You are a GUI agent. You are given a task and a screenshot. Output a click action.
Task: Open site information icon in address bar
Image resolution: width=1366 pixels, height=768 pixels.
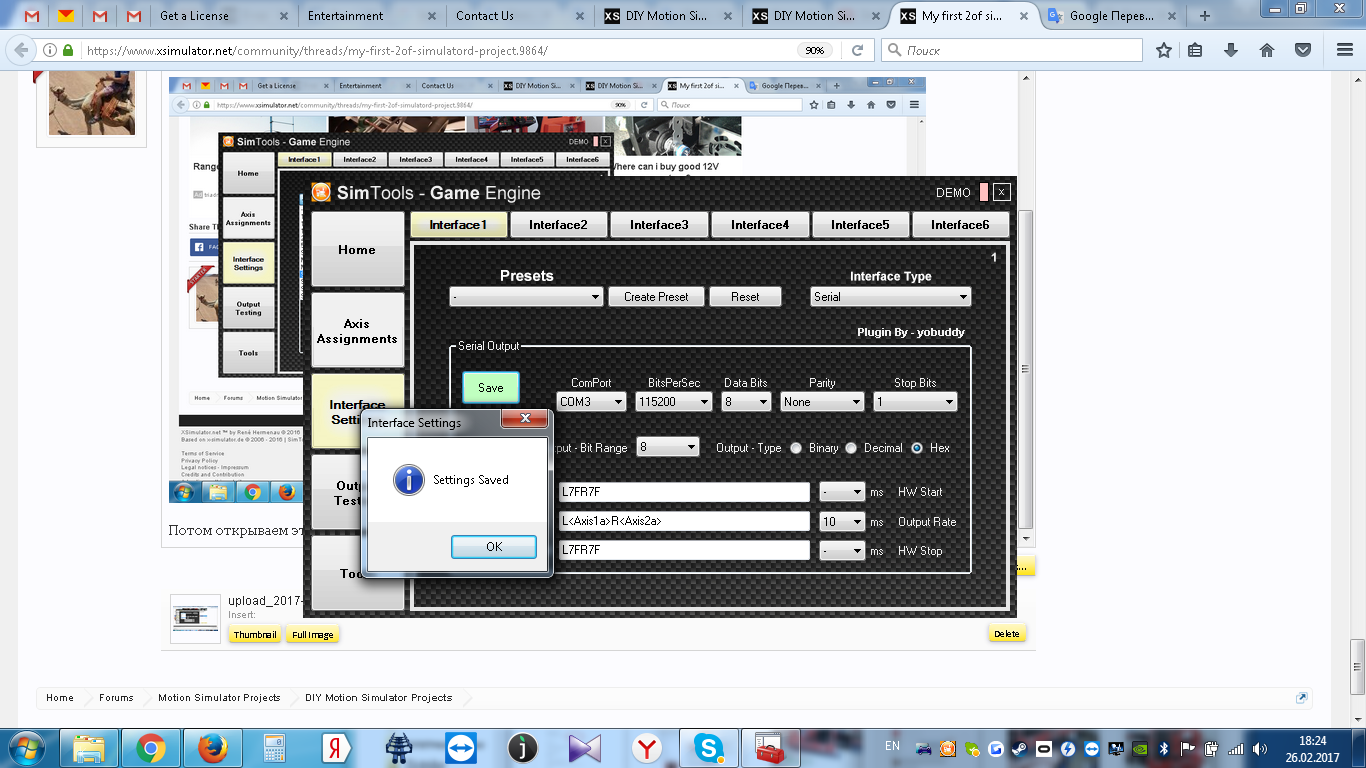tap(50, 51)
